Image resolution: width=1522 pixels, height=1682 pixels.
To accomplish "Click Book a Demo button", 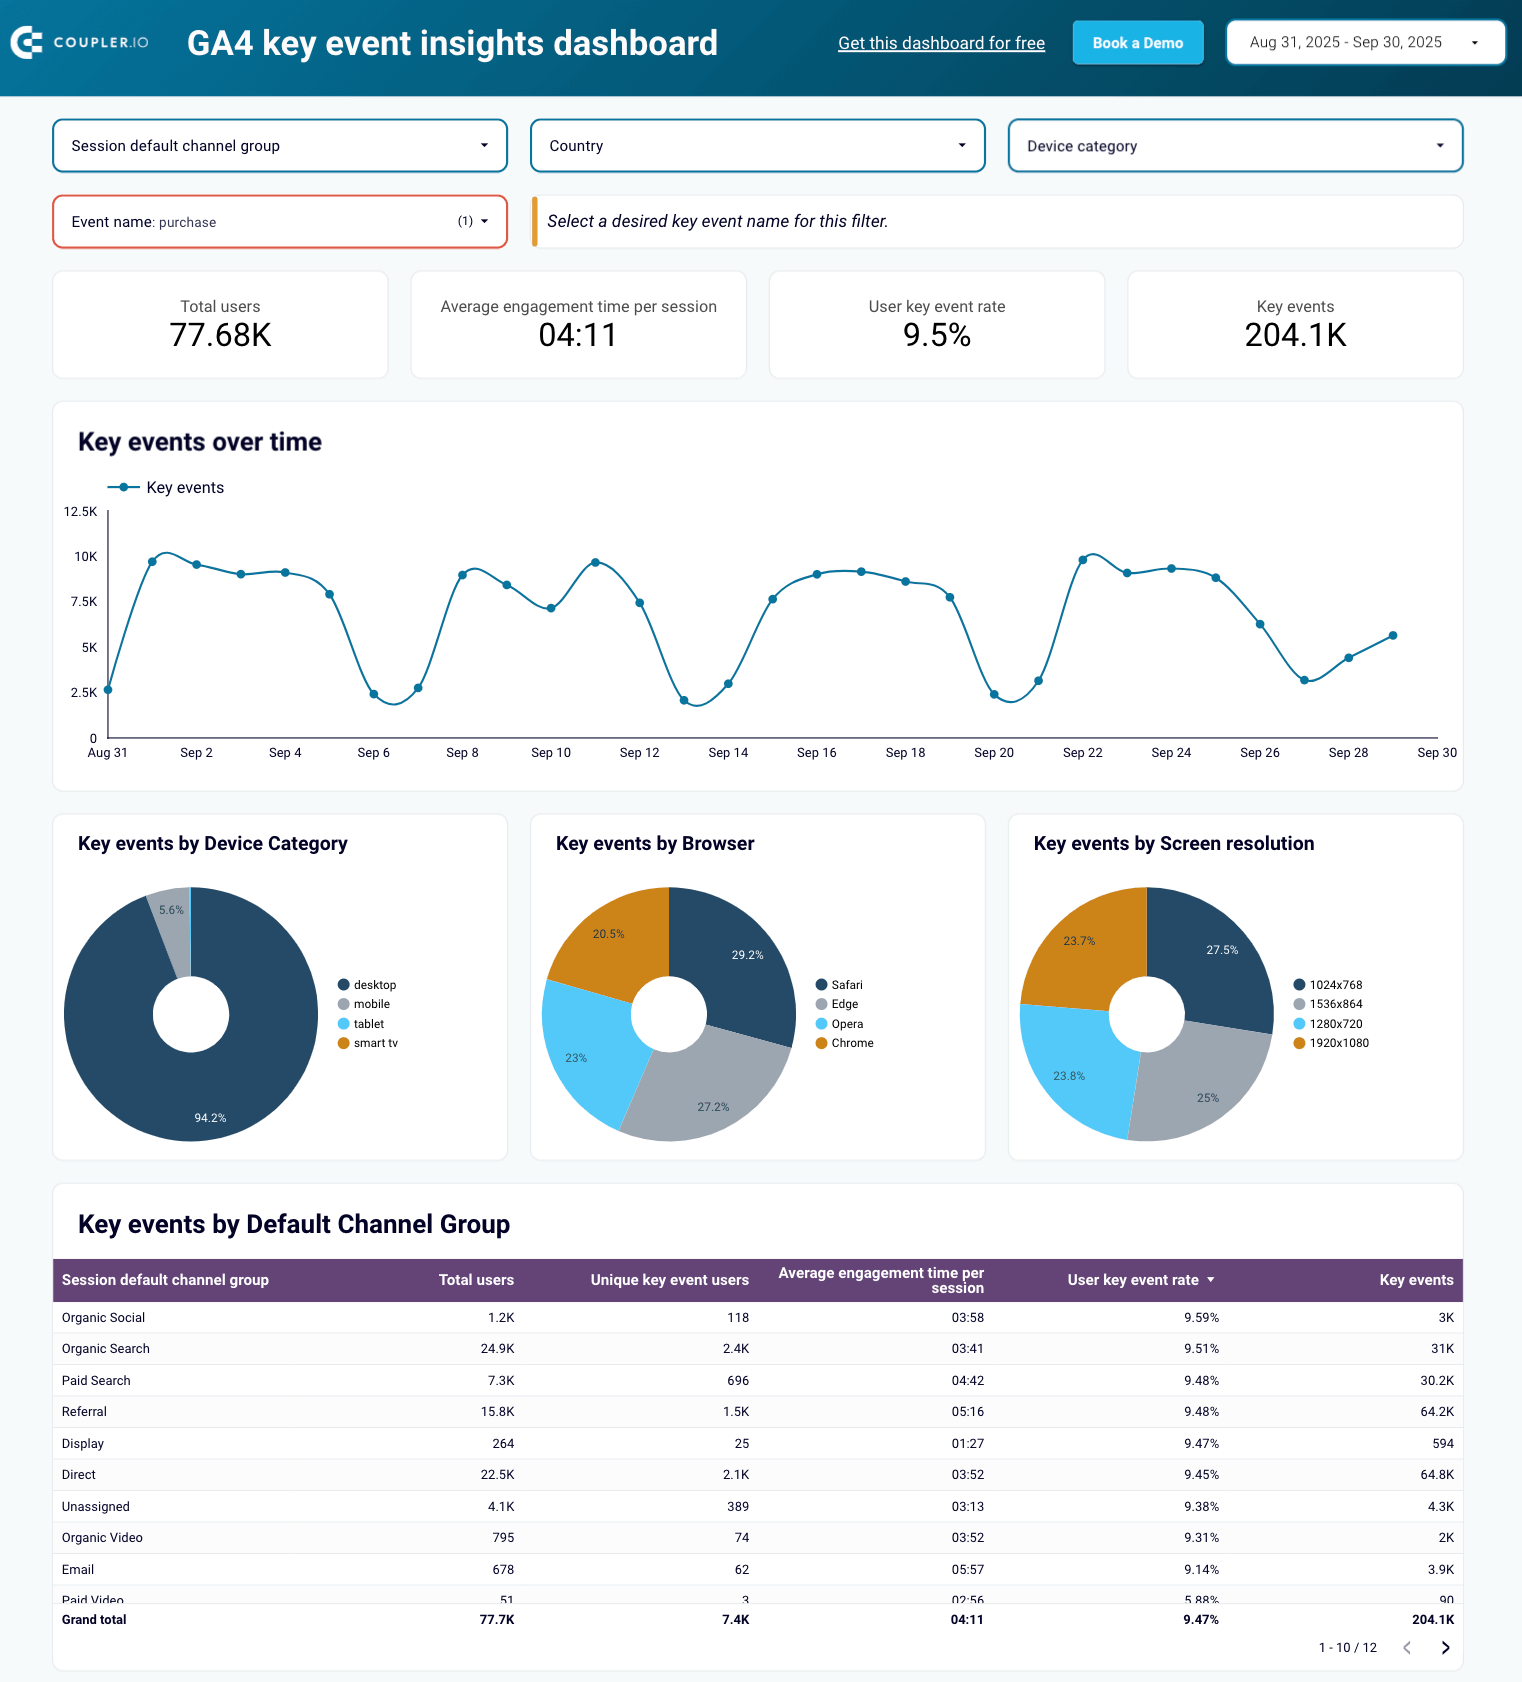I will (1137, 43).
